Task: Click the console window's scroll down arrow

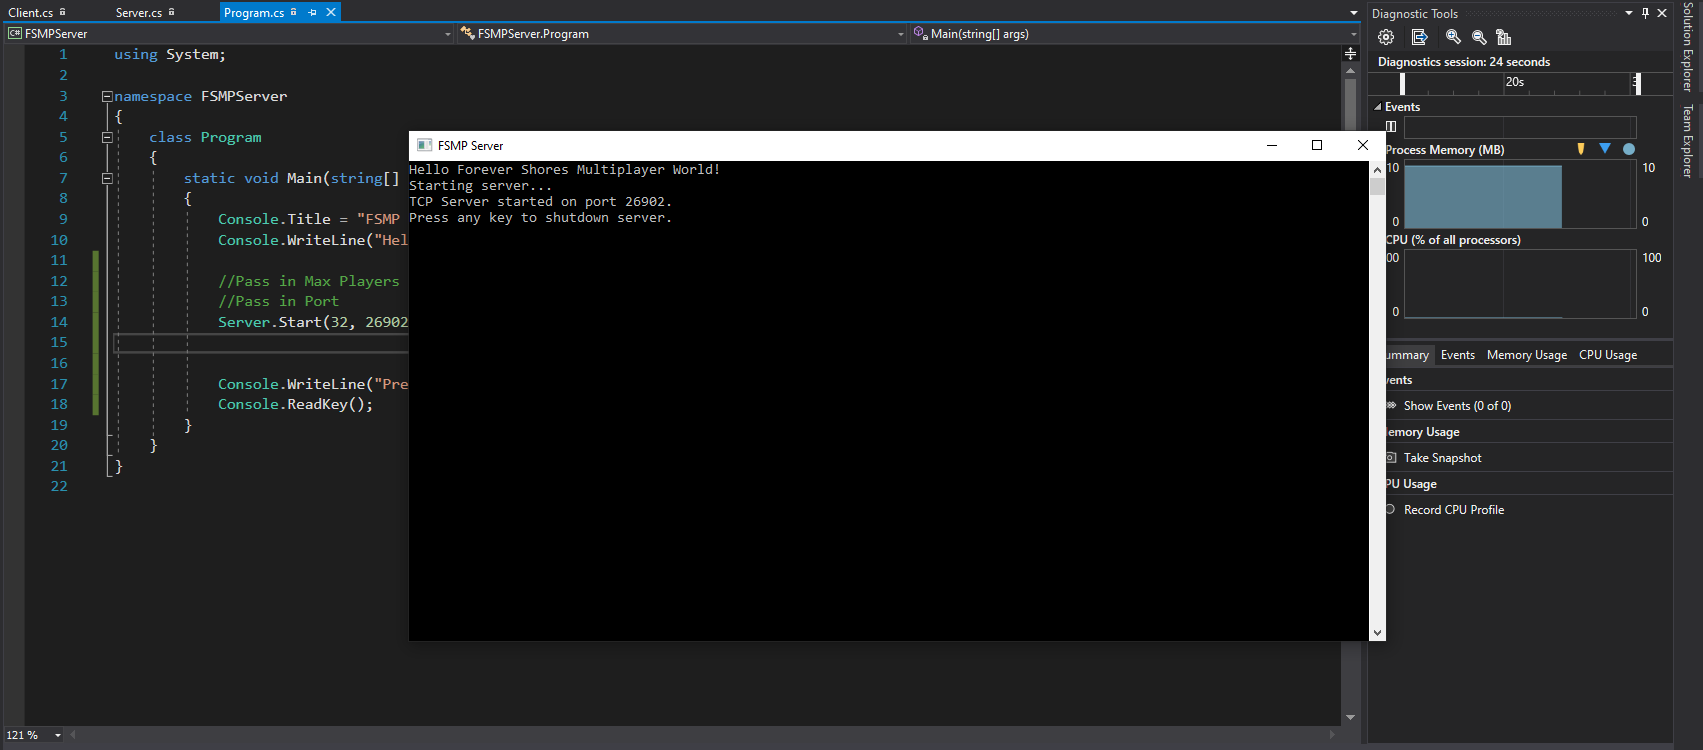Action: (x=1377, y=632)
